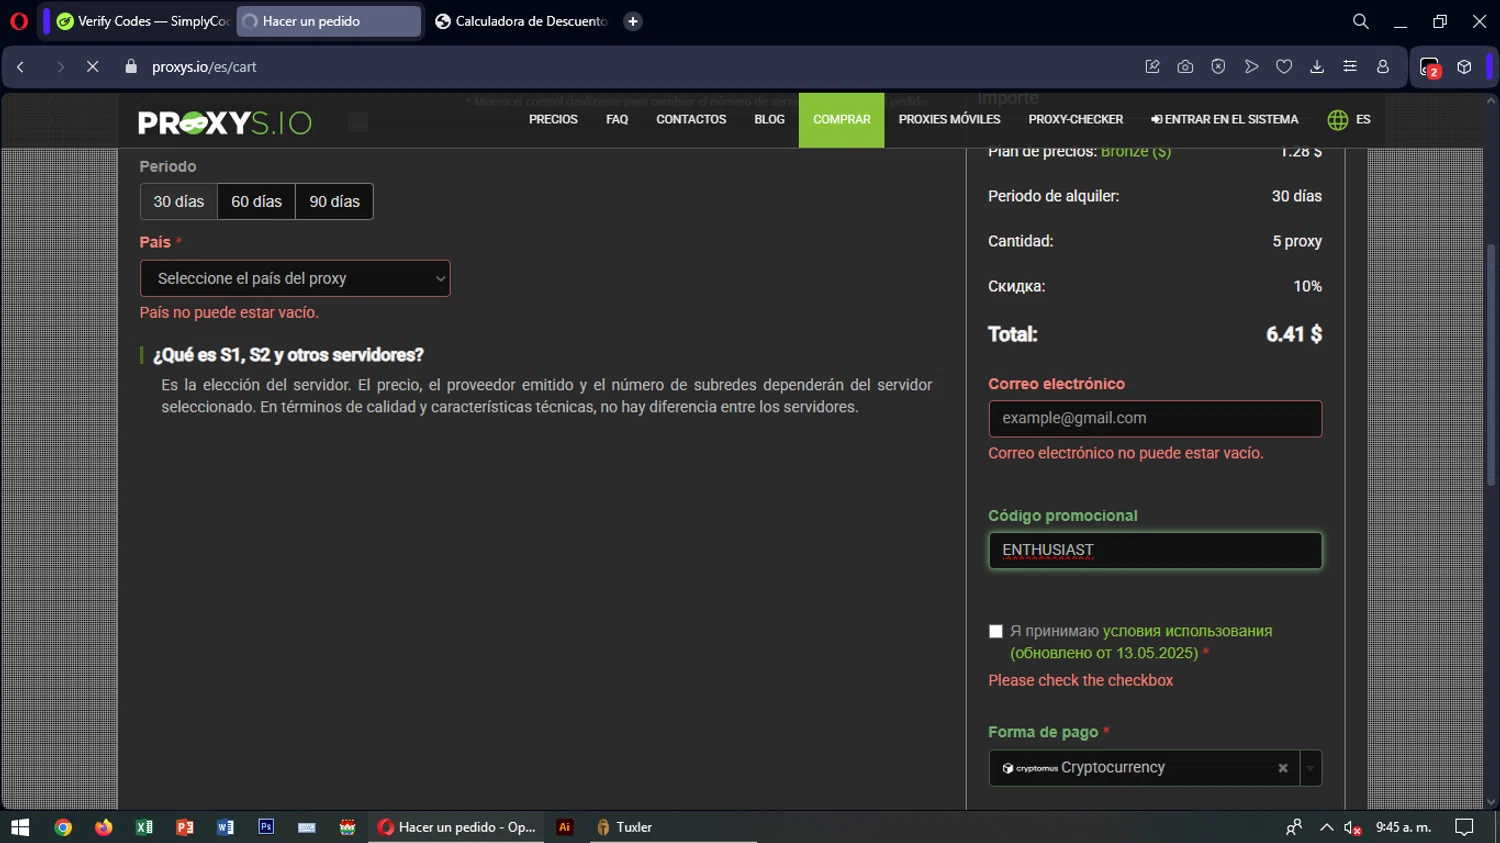Click the Total 6.41 $ value

(x=1294, y=335)
